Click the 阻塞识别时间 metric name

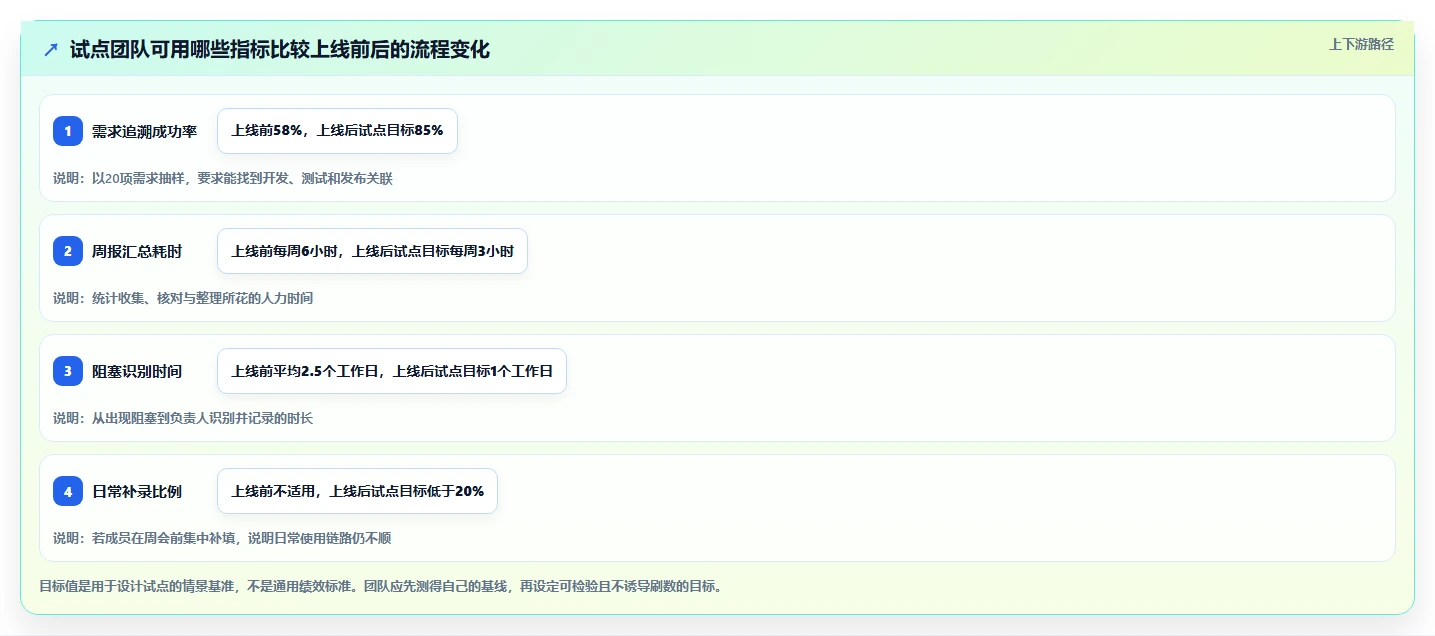point(137,371)
